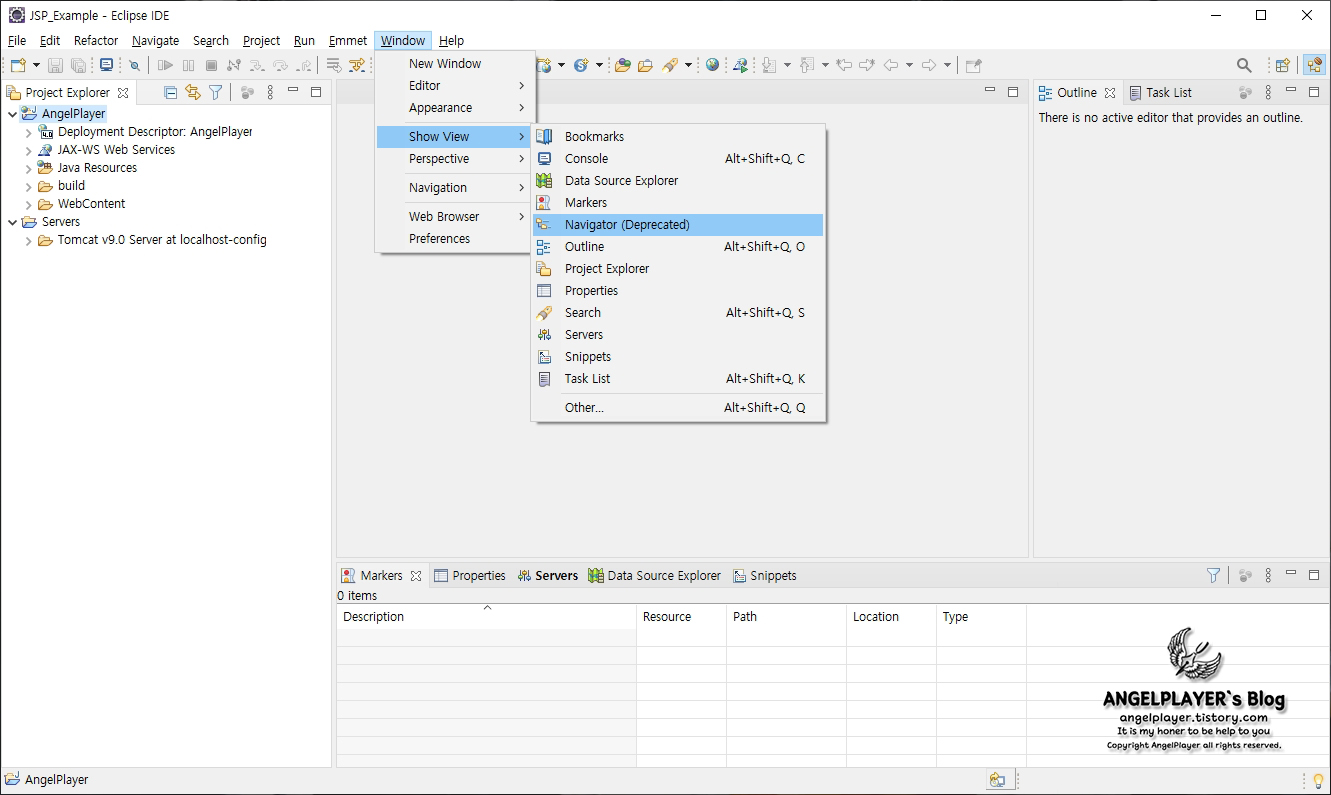
Task: Select Other... in Show View submenu
Action: [x=678, y=407]
